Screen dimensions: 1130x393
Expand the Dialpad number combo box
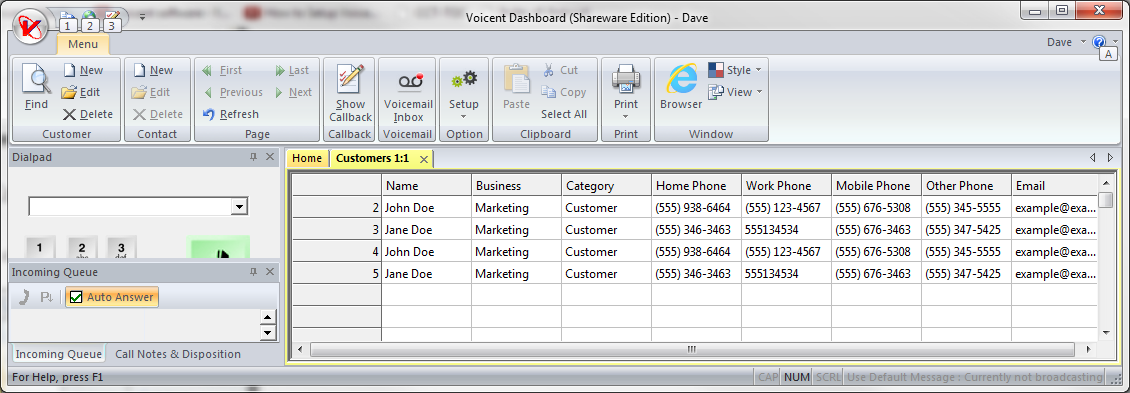point(239,207)
